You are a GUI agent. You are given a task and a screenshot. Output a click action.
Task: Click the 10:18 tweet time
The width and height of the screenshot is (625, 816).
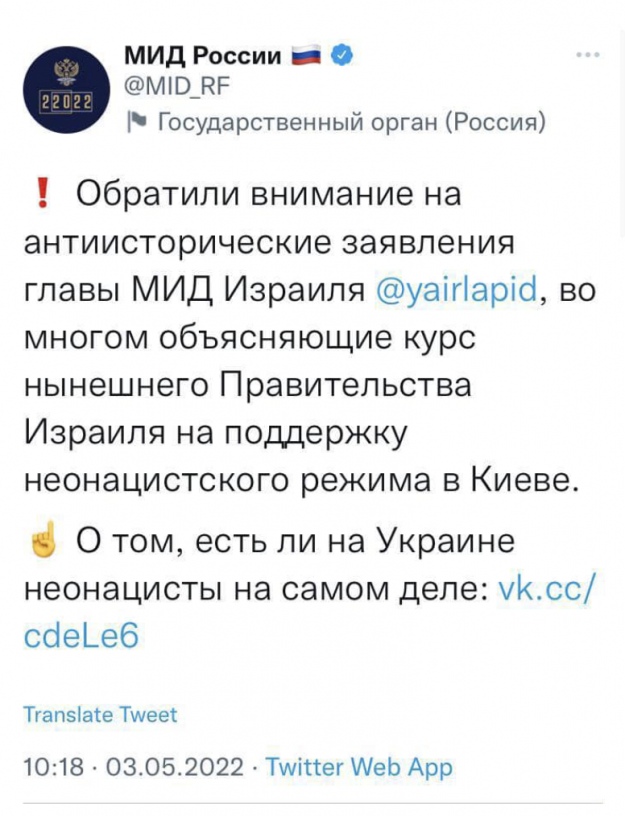tap(46, 767)
